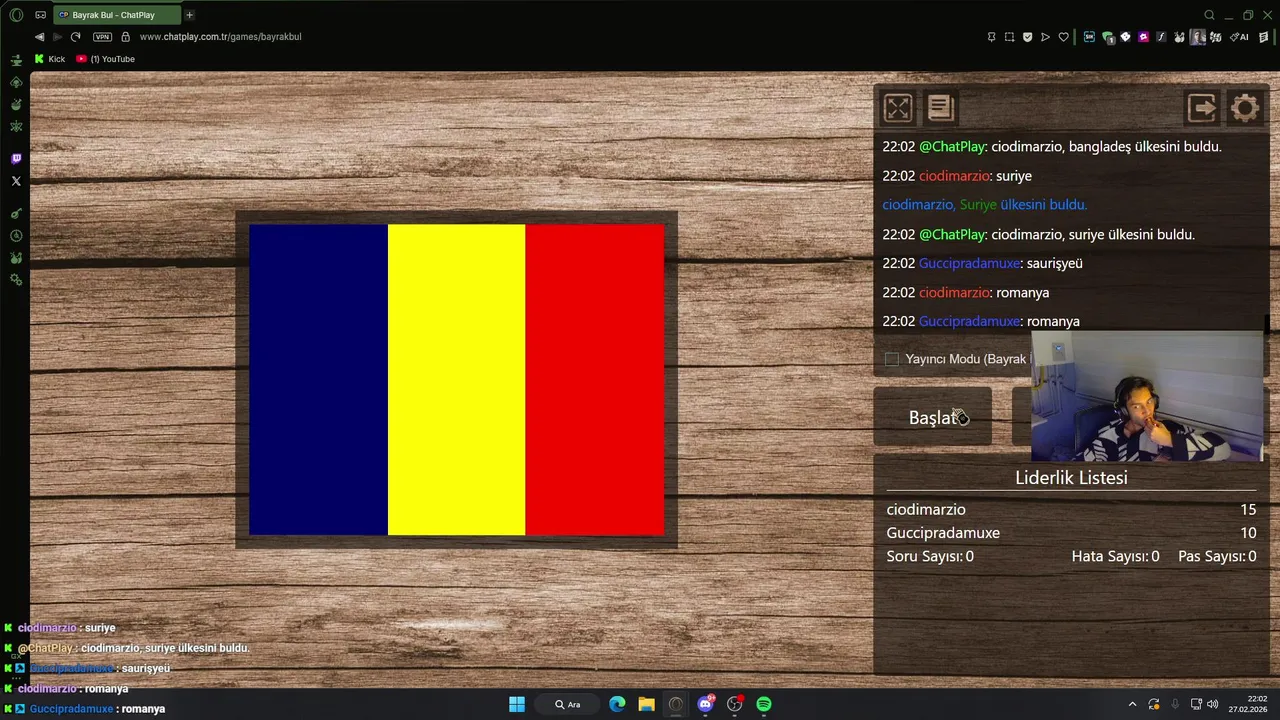This screenshot has width=1280, height=720.
Task: Open the browser tab search magnifier
Action: (1209, 15)
